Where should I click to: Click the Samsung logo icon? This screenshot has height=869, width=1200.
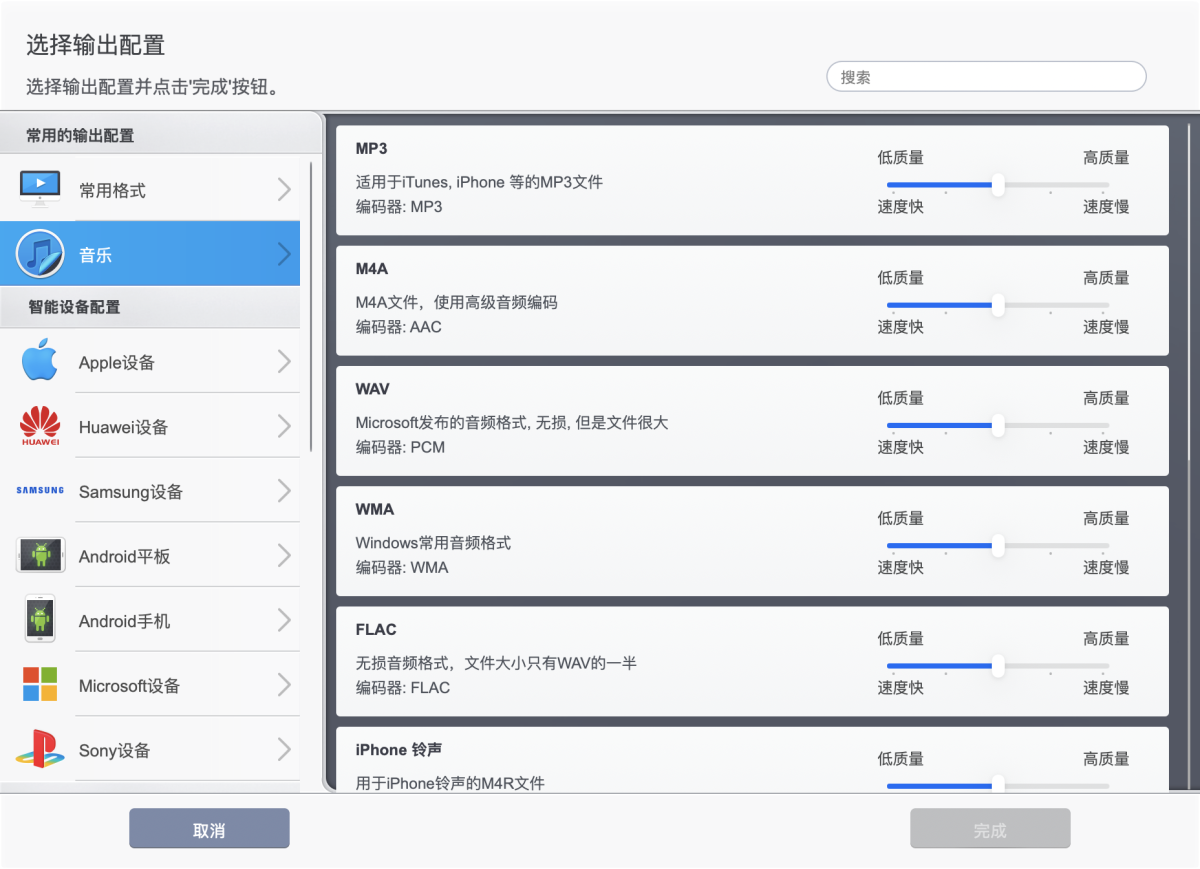point(40,491)
